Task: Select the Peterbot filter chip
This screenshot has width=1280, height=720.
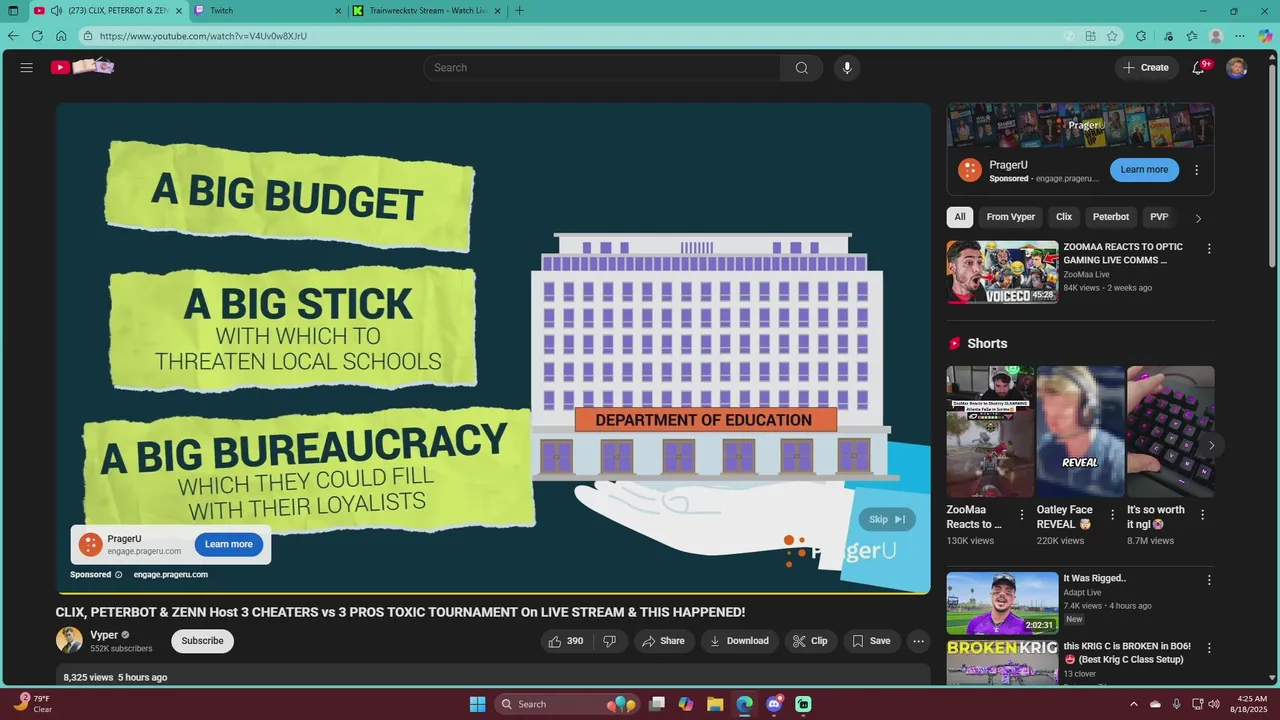Action: click(1111, 217)
